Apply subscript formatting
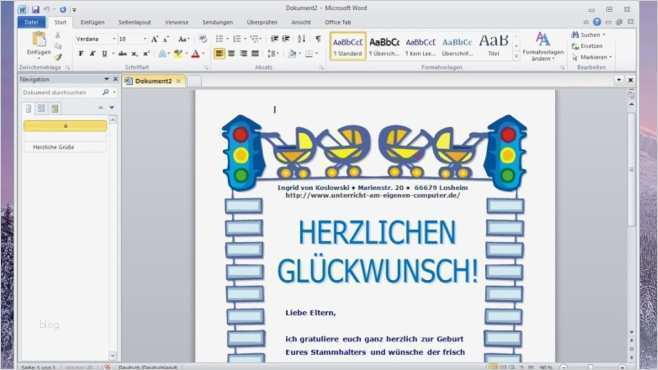The width and height of the screenshot is (658, 370). pos(134,54)
